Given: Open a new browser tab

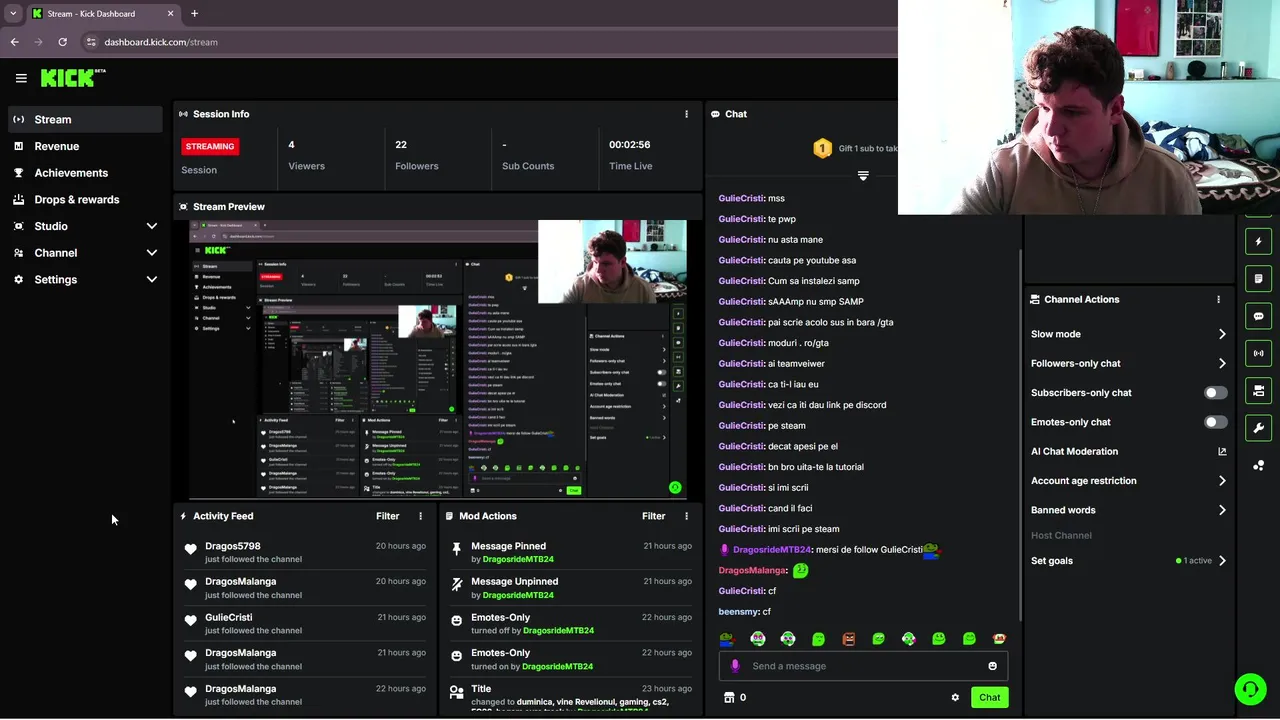Looking at the screenshot, I should point(194,14).
